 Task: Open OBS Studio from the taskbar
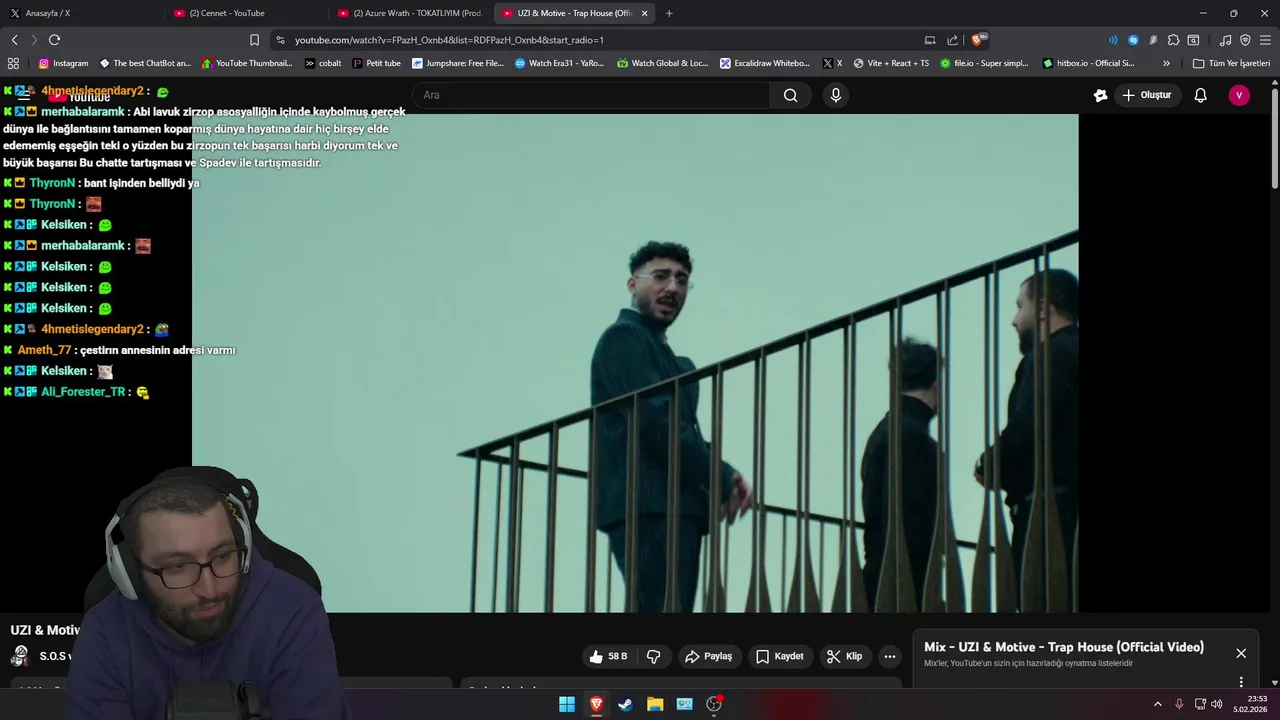713,704
